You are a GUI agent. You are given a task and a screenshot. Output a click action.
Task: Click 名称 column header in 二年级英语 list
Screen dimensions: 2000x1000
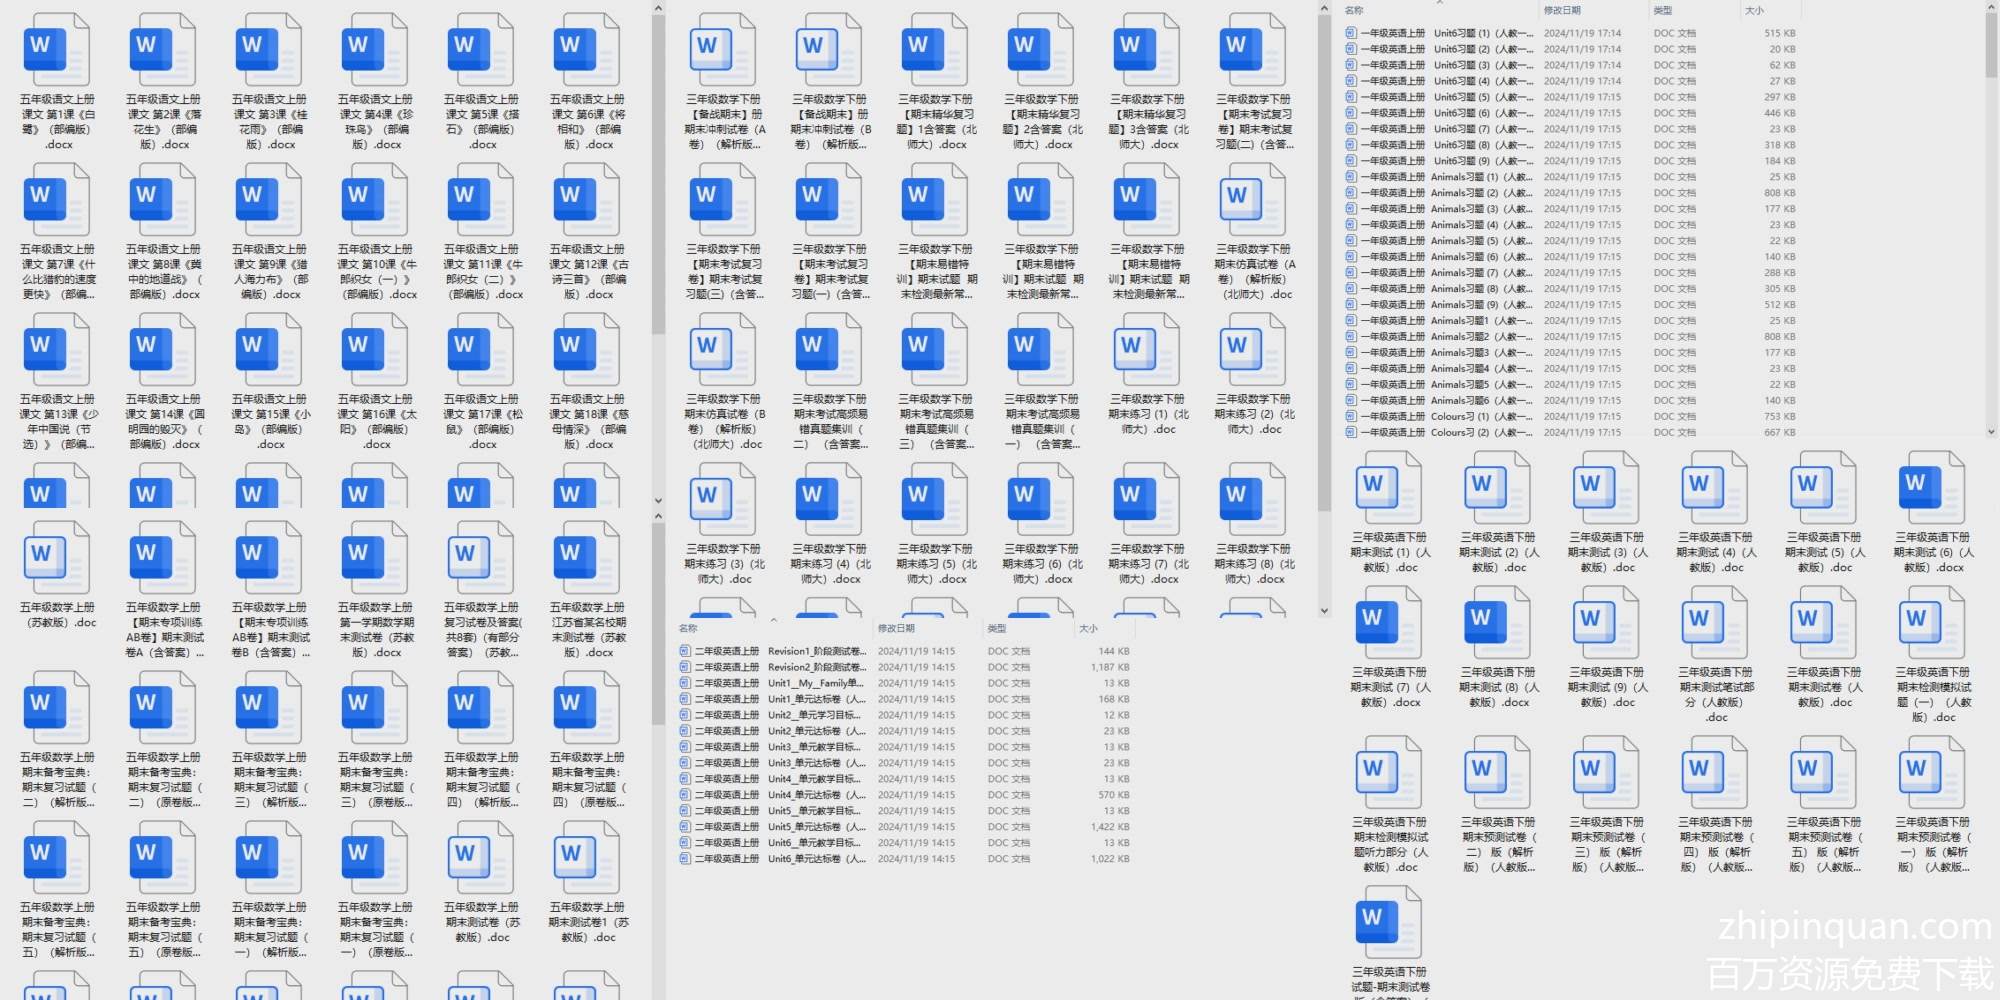coord(688,628)
